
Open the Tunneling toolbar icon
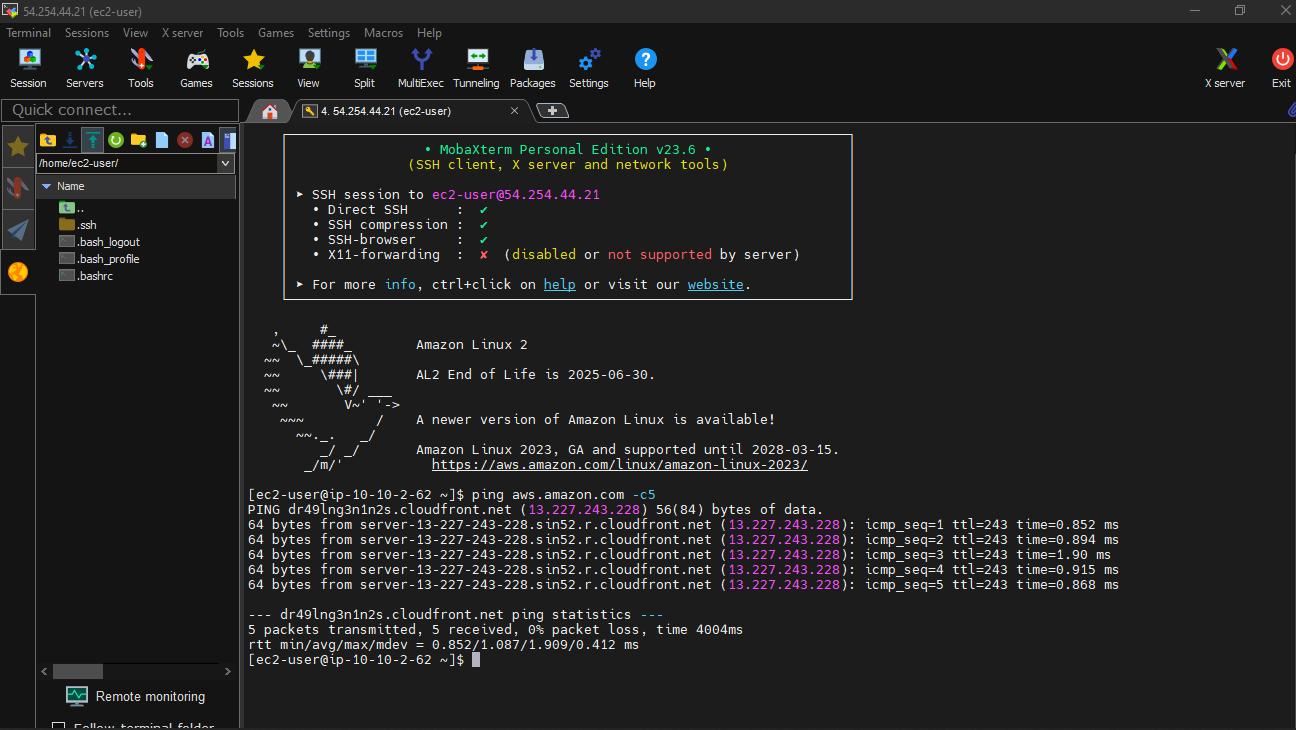[x=476, y=68]
